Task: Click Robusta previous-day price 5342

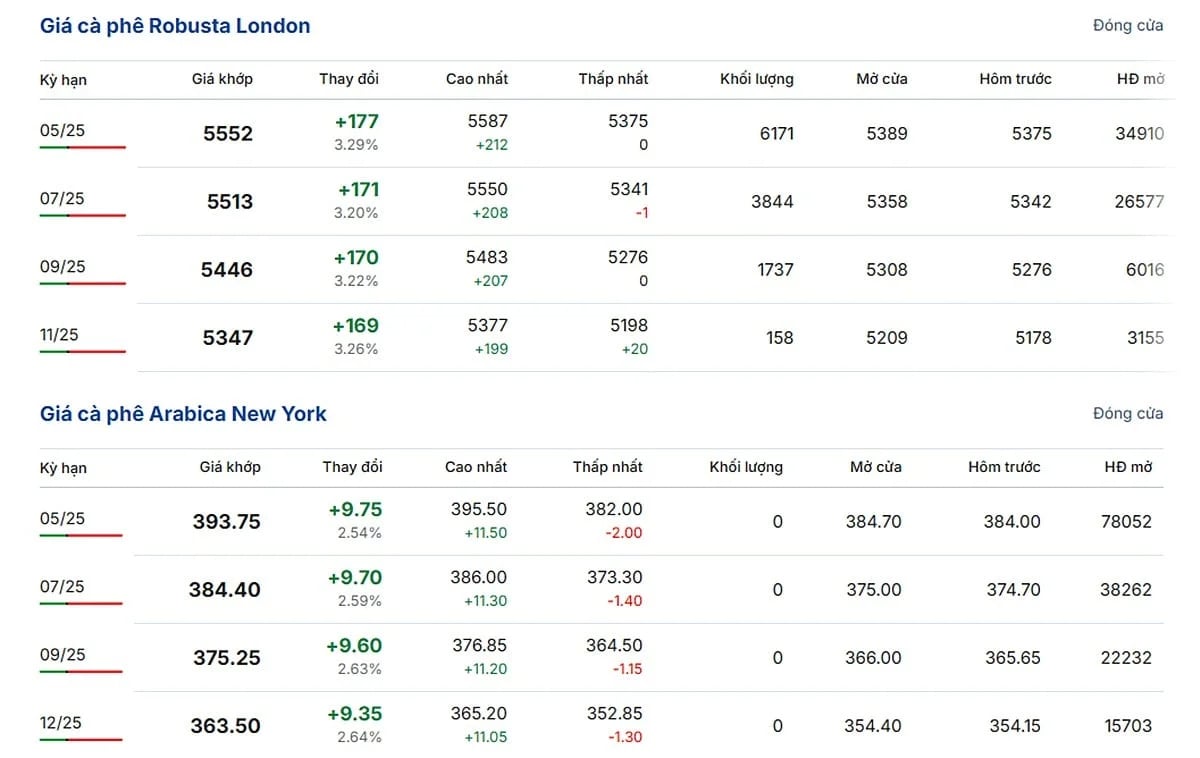Action: (x=1031, y=201)
